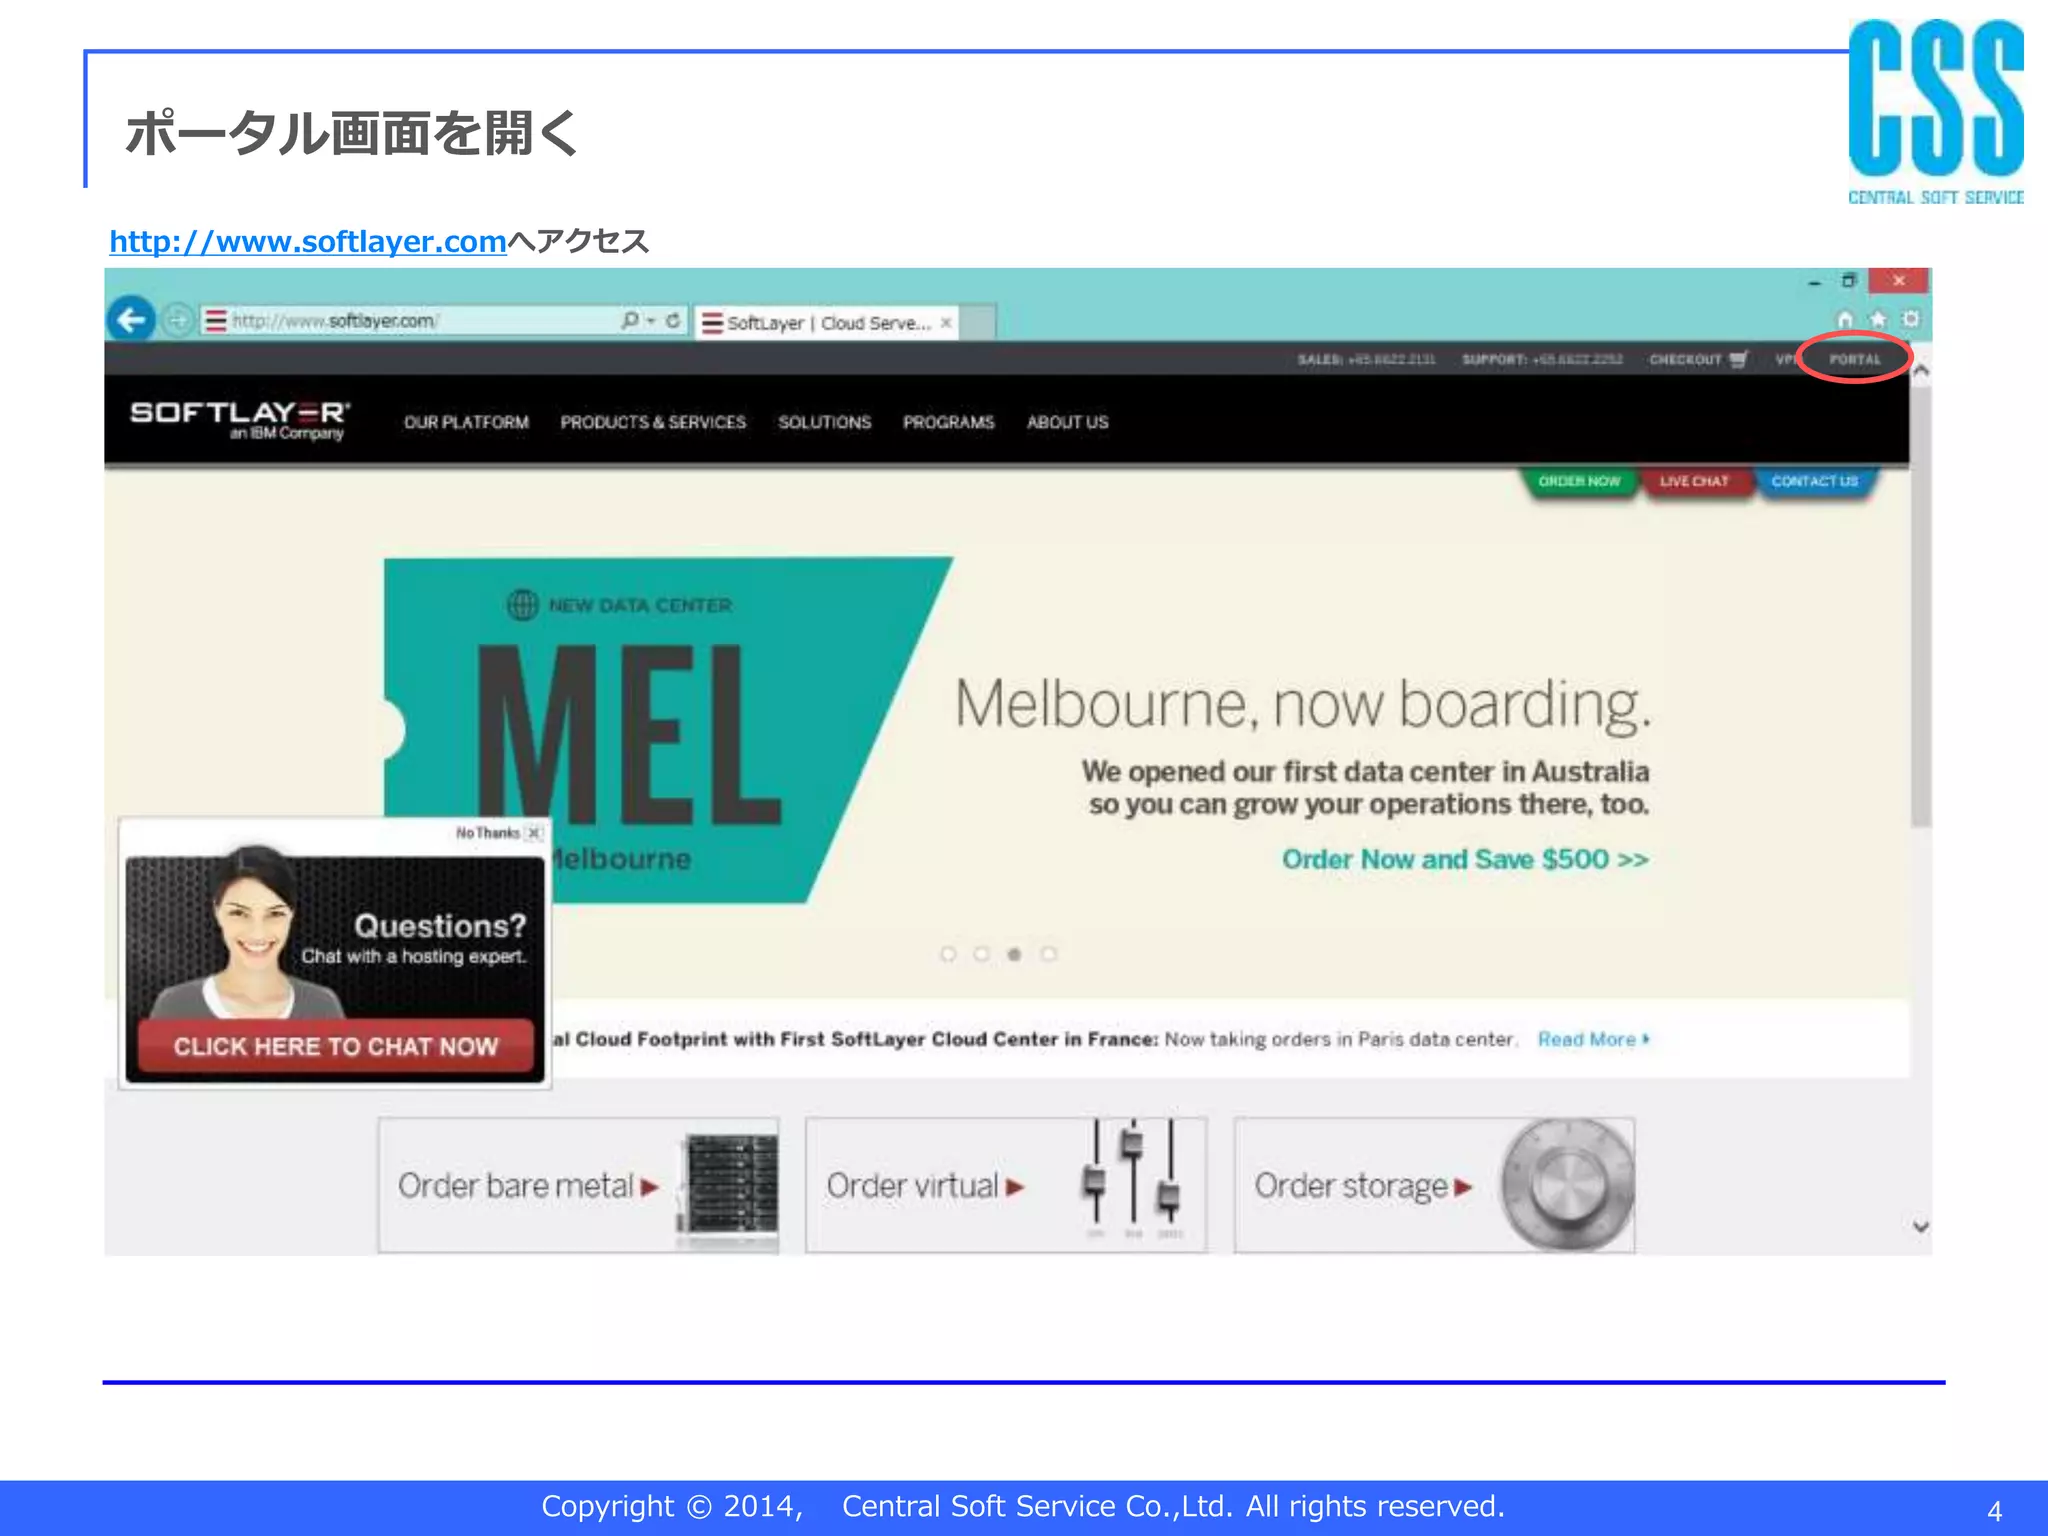Click the Read More link in news bar

(x=1593, y=1040)
